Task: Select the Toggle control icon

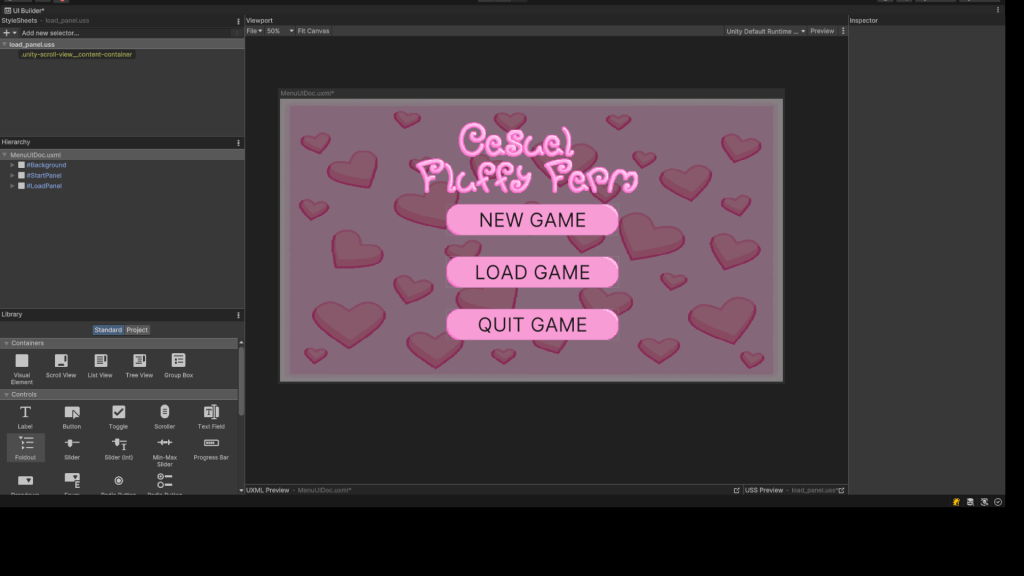Action: 118,415
